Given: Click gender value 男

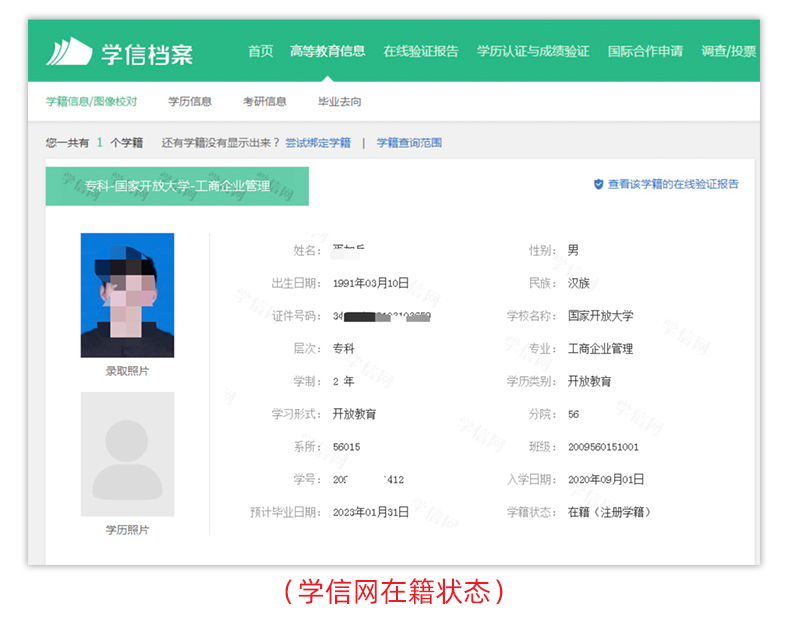Looking at the screenshot, I should pos(573,251).
